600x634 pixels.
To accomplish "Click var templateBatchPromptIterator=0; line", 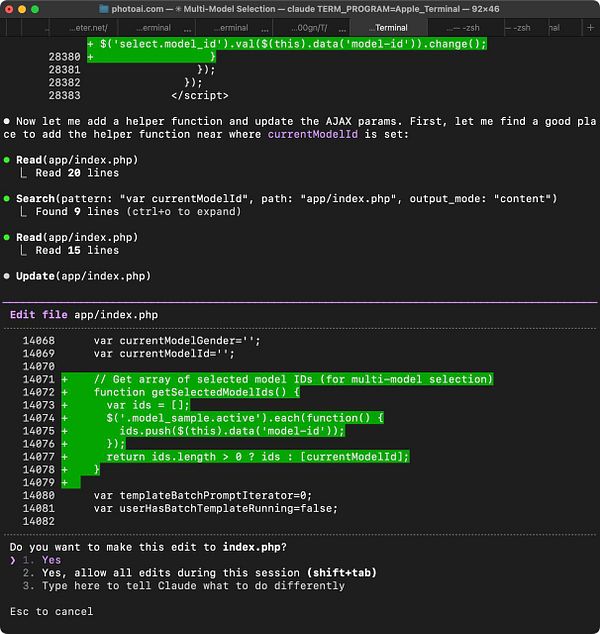I will pyautogui.click(x=203, y=495).
